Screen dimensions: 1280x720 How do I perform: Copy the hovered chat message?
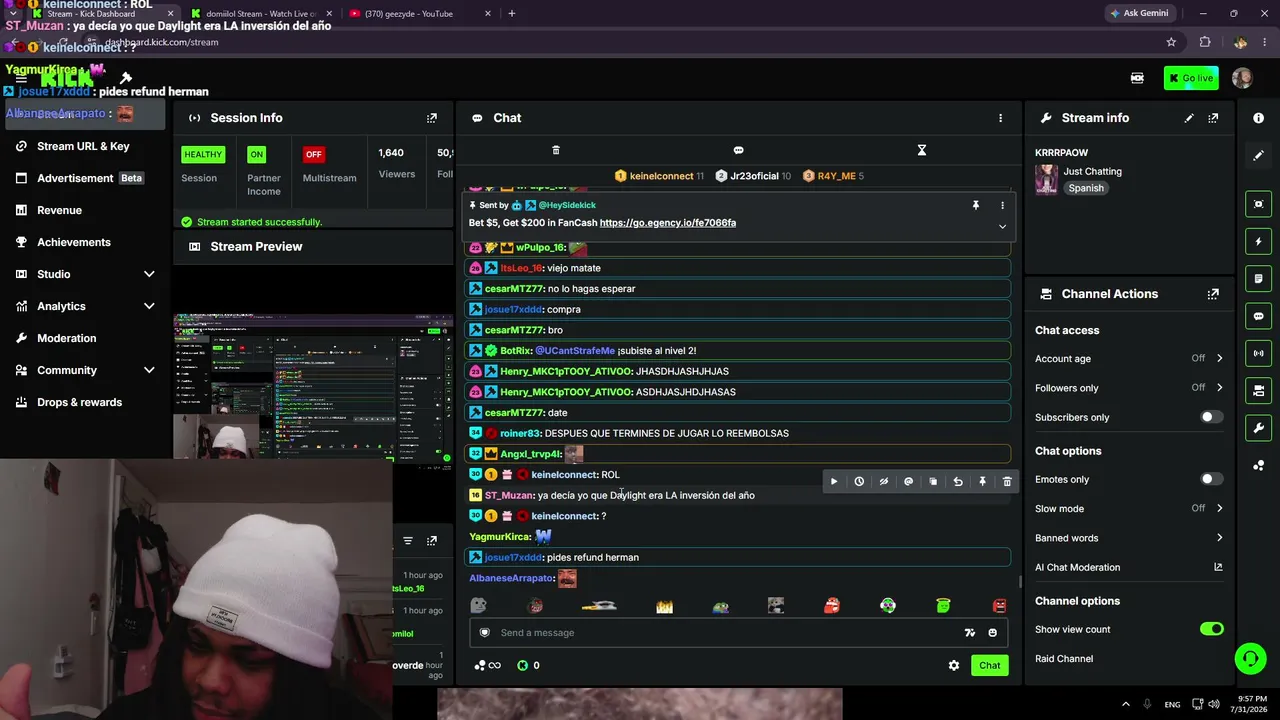[x=933, y=482]
